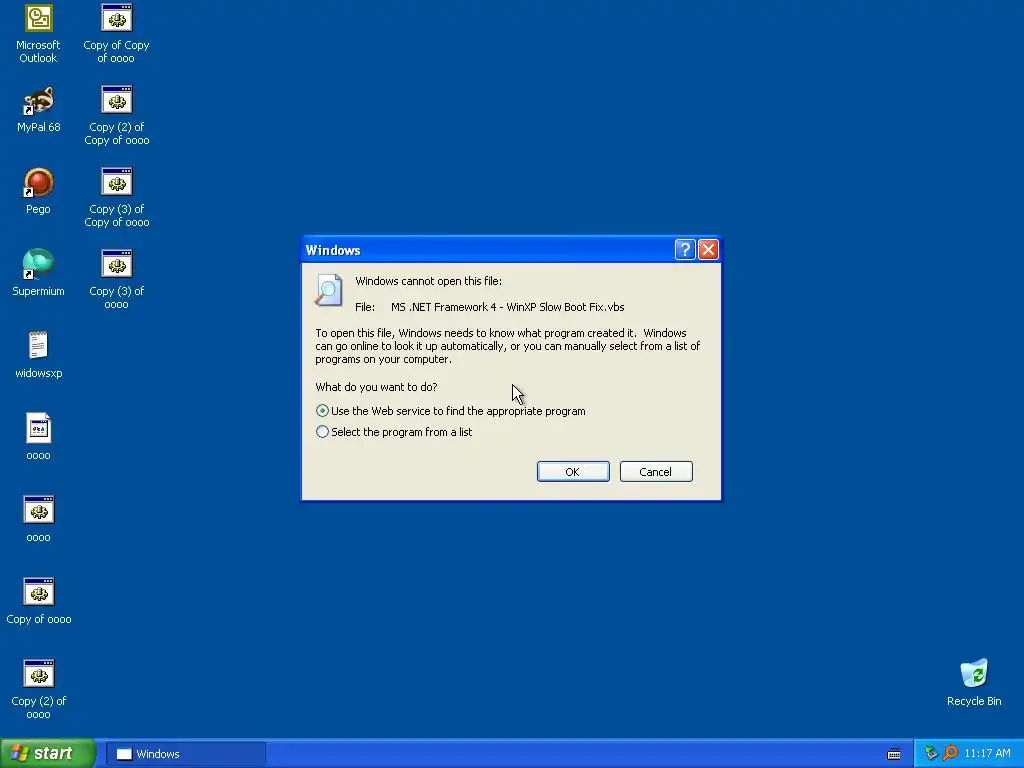Click the keyboard icon on the taskbar

[x=894, y=754]
